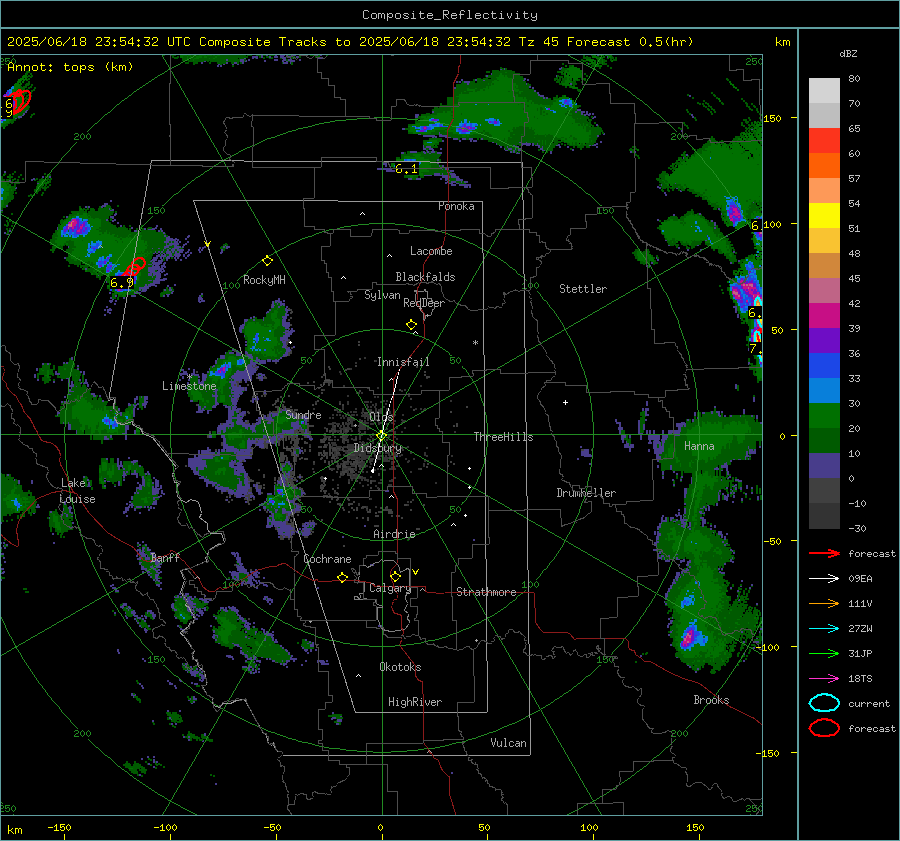Pick the light blue 33-30 dBZ swatch
Screen dimensions: 900x841
(x=824, y=391)
